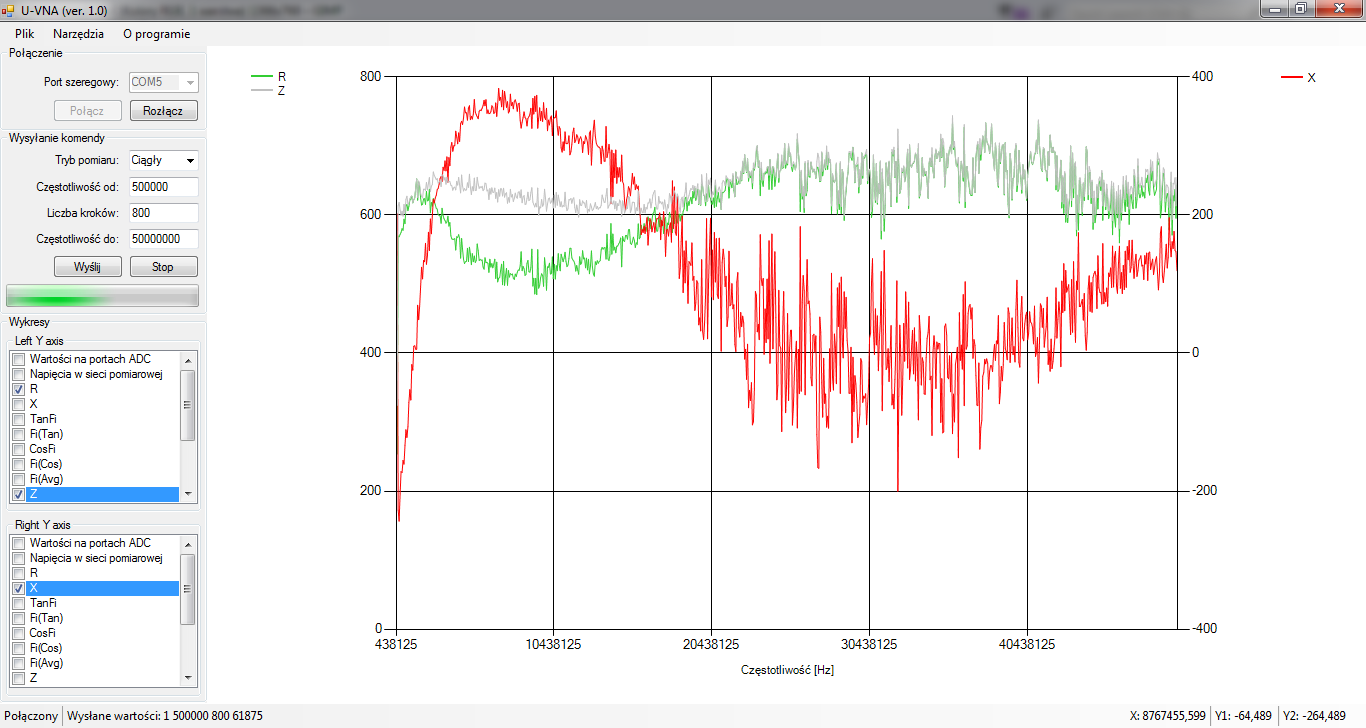Click the red X legend marker
Screen dimensions: 1366x728
coord(1292,77)
